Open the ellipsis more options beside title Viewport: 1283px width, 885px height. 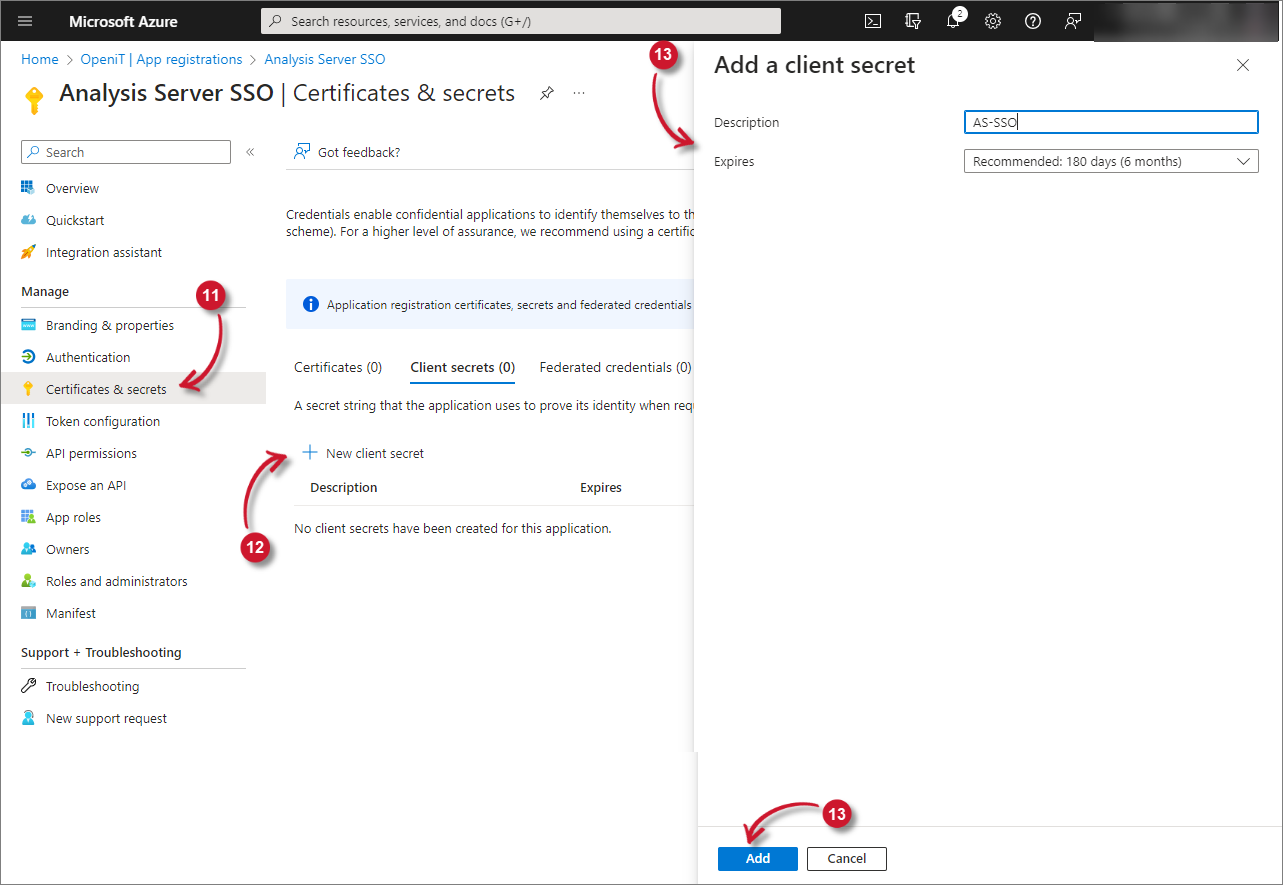(579, 93)
